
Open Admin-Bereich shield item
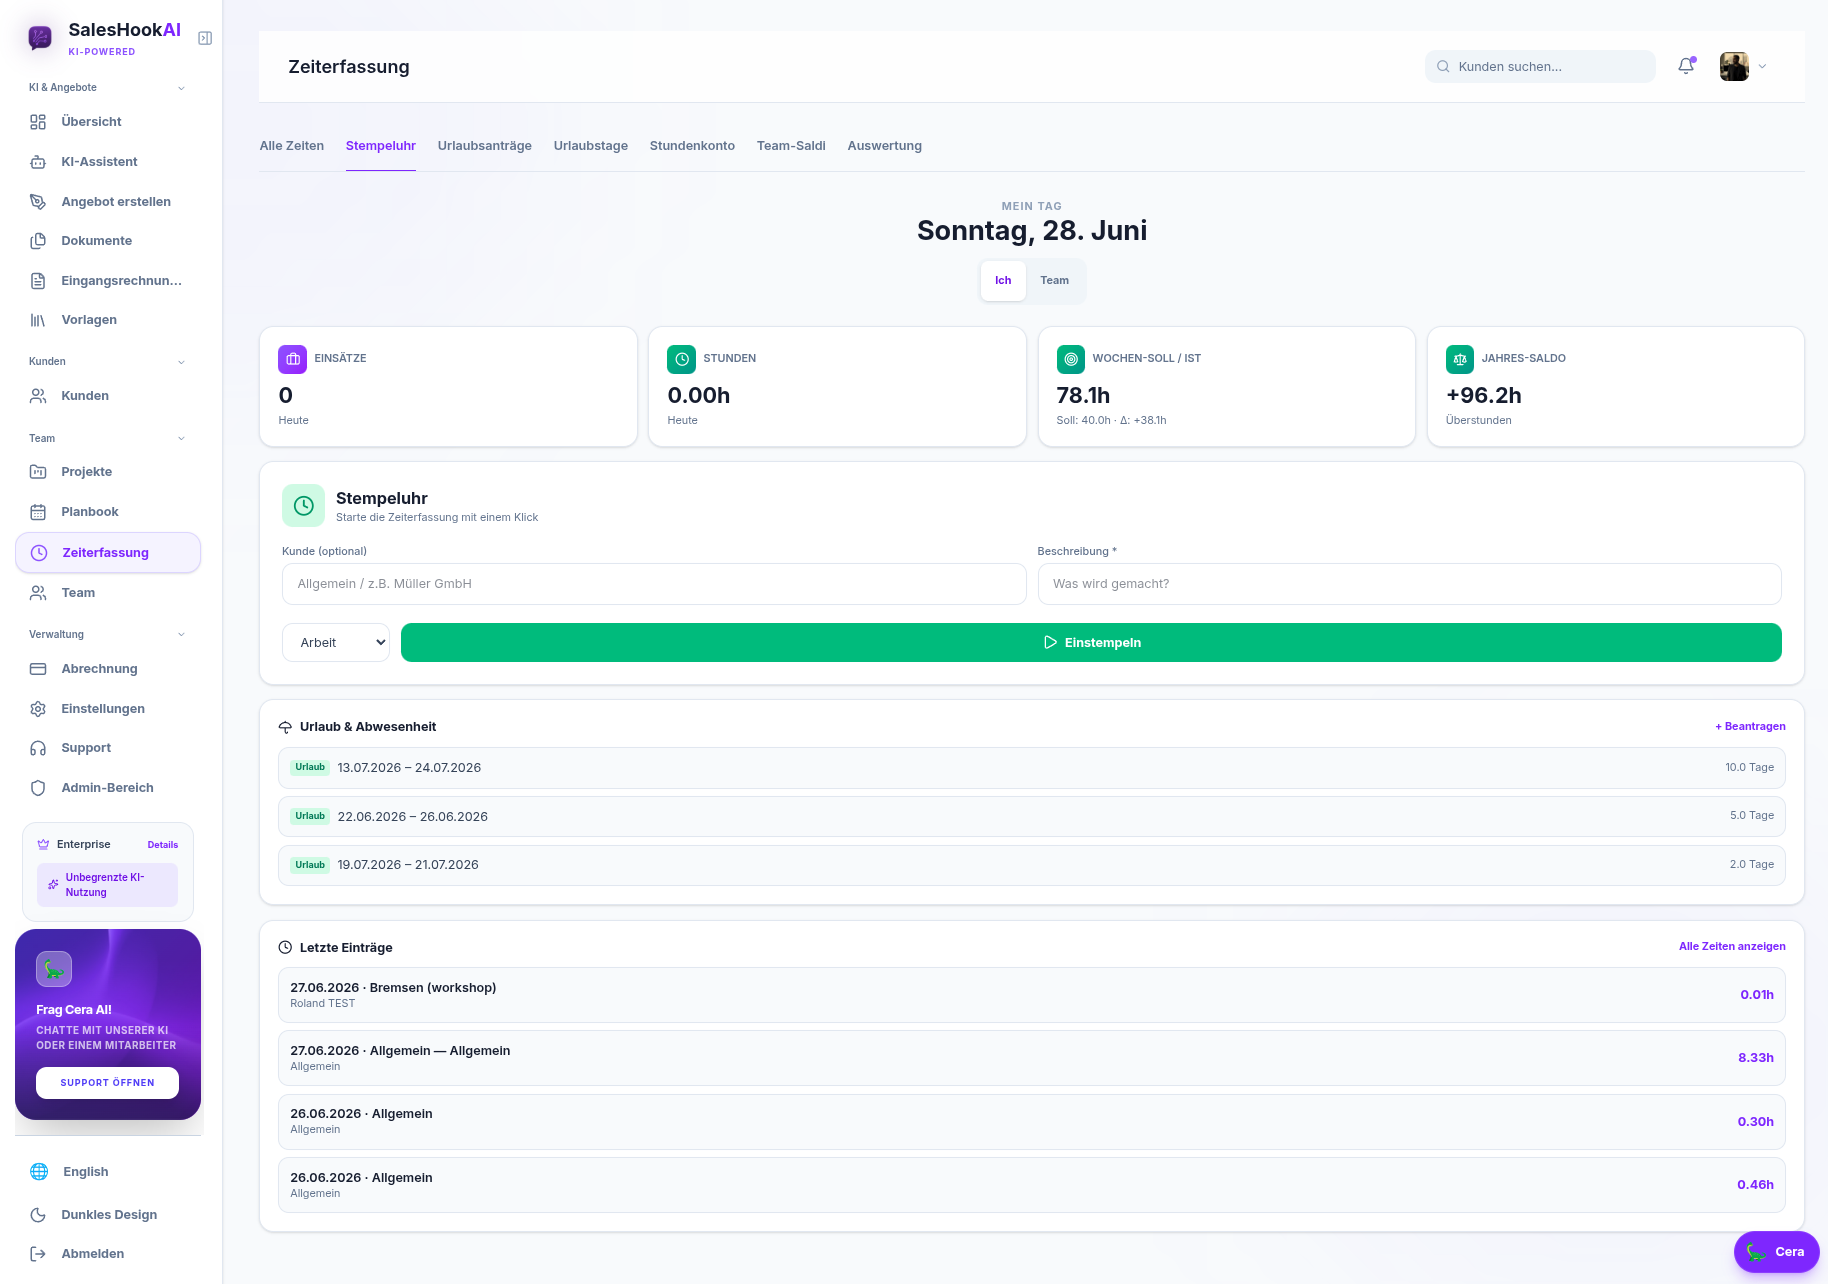click(x=108, y=788)
